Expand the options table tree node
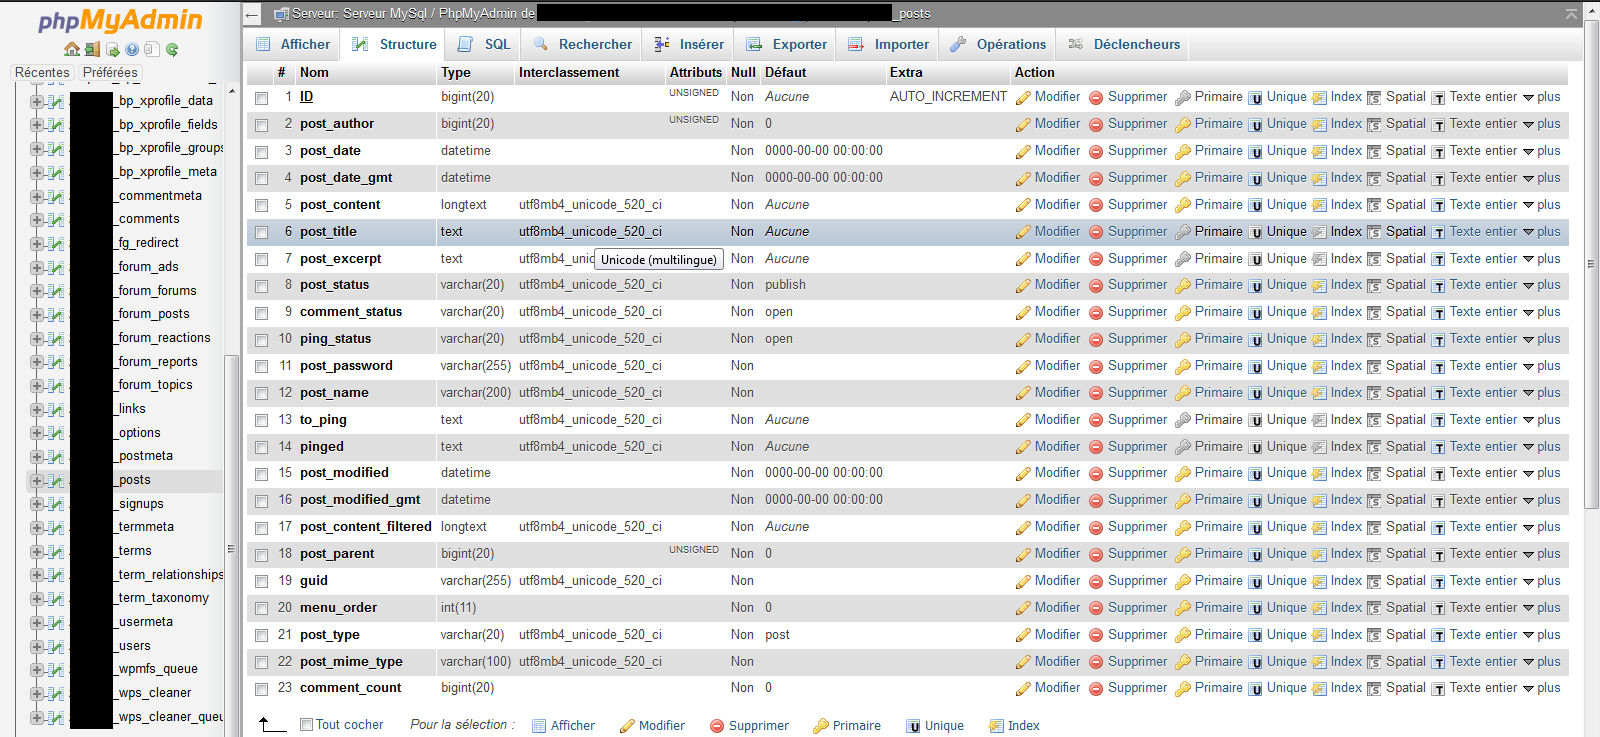The image size is (1600, 737). [x=37, y=434]
